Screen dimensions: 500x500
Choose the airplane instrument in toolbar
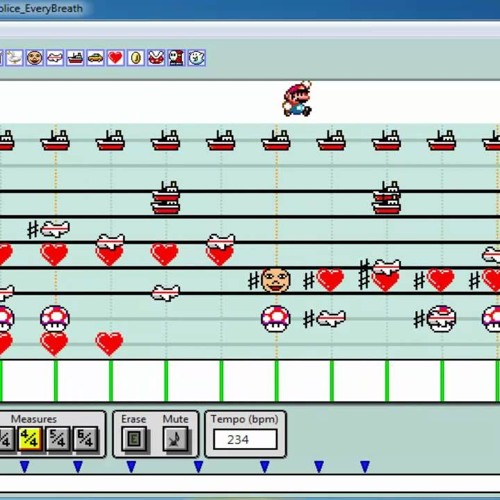(55, 58)
